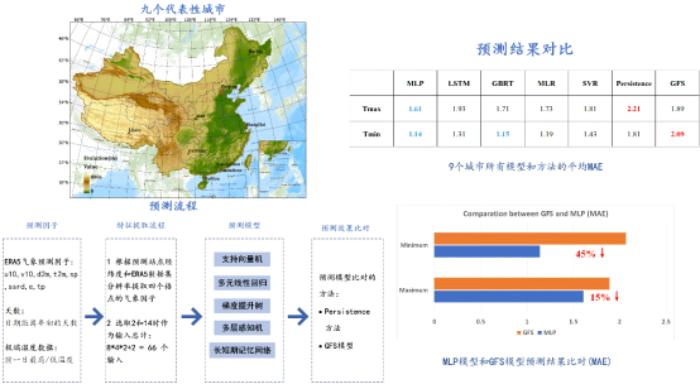Click the China elevation map image
The width and height of the screenshot is (700, 384).
click(188, 109)
